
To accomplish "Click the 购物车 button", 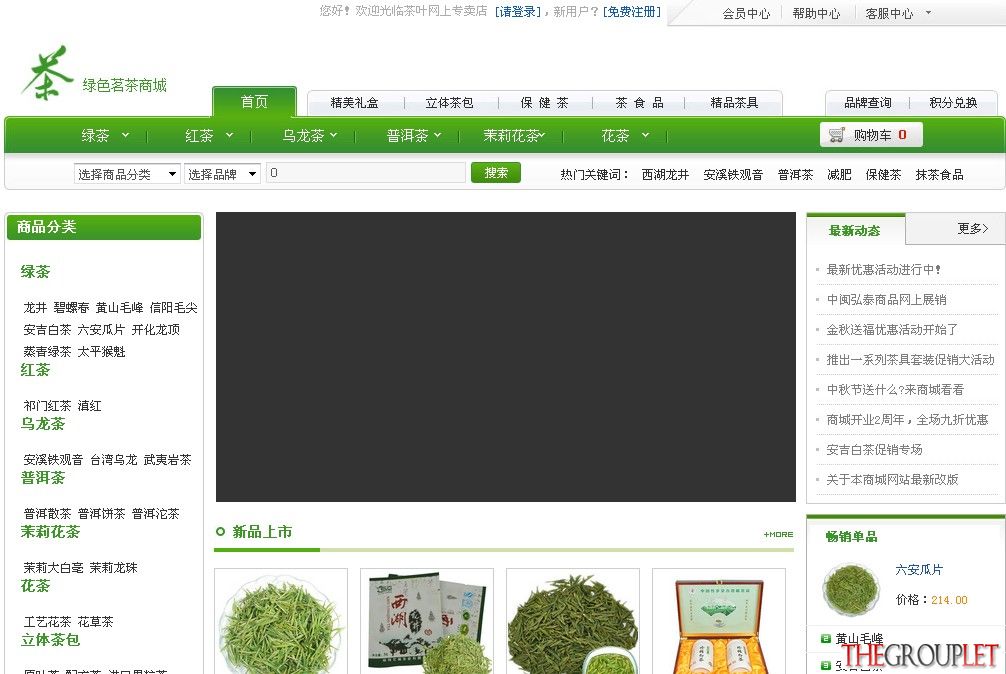I will click(x=871, y=135).
